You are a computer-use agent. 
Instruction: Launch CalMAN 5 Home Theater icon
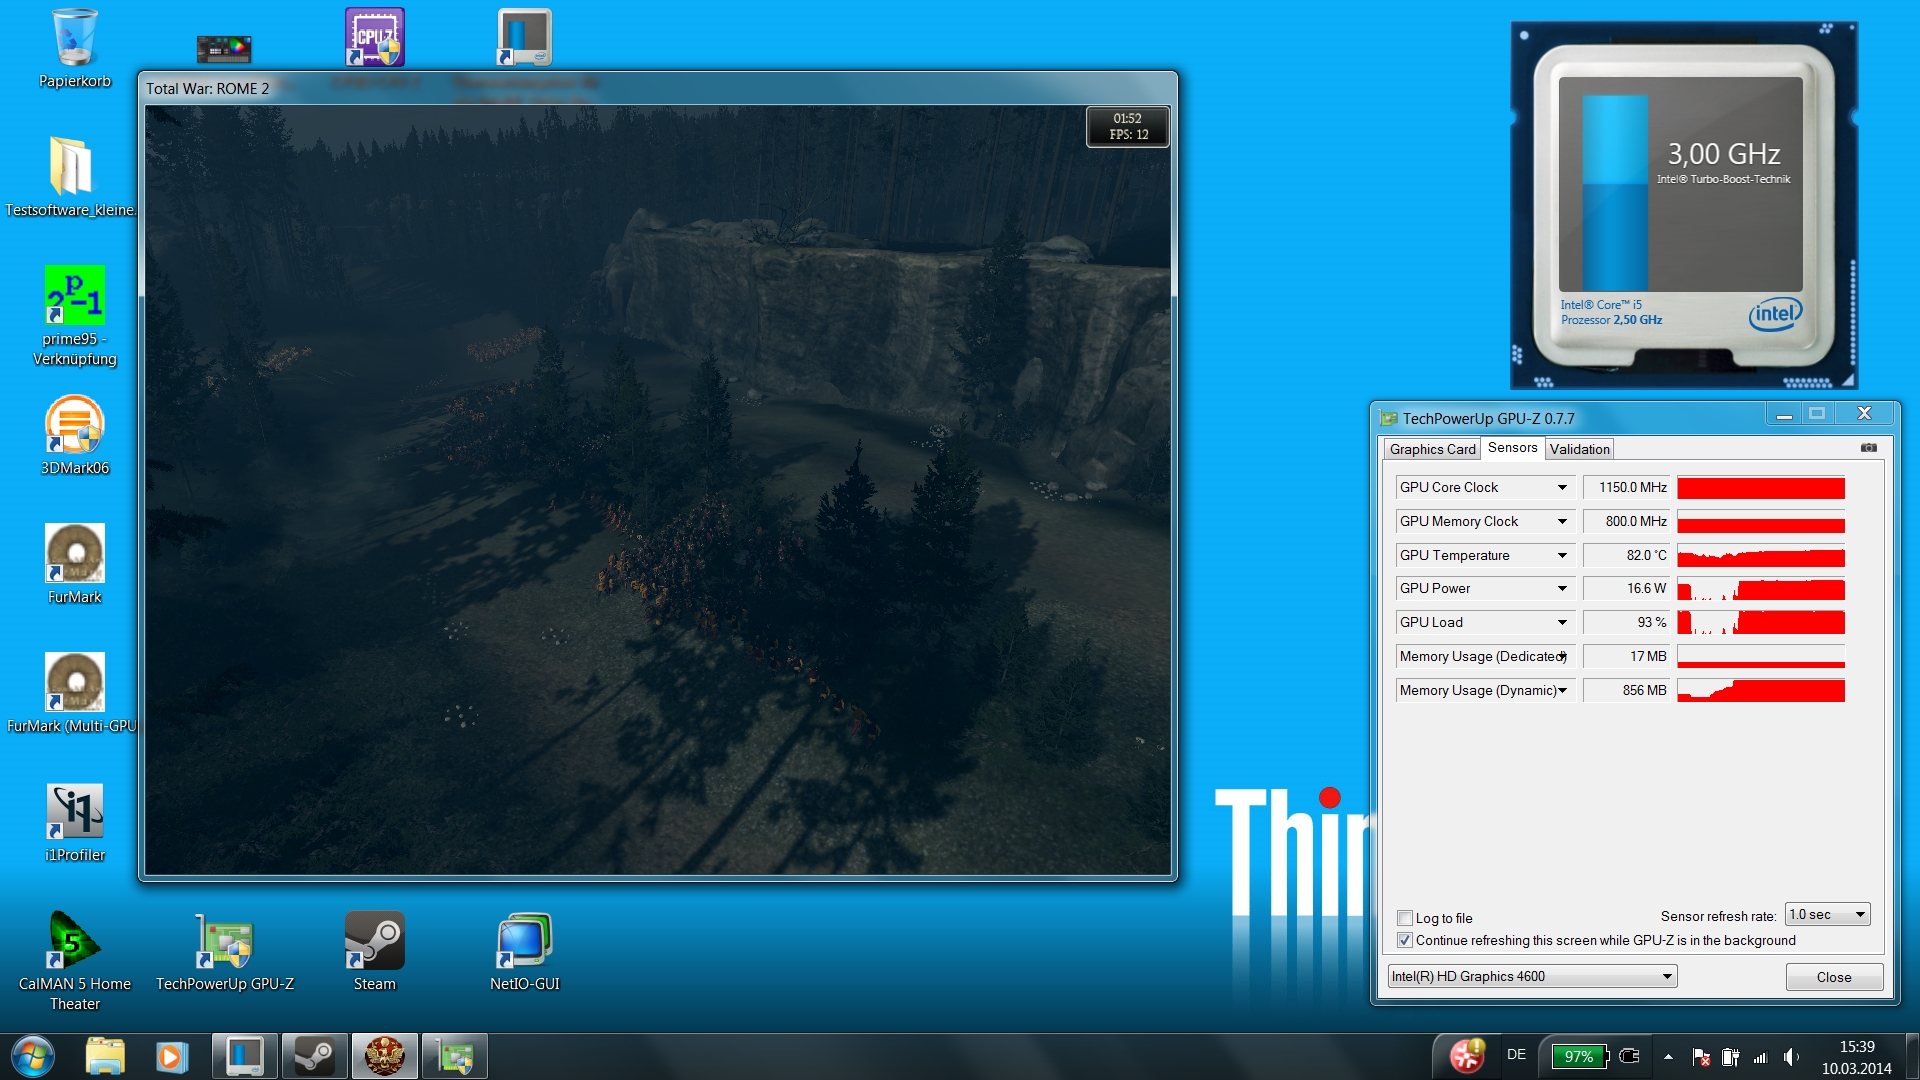[x=73, y=942]
